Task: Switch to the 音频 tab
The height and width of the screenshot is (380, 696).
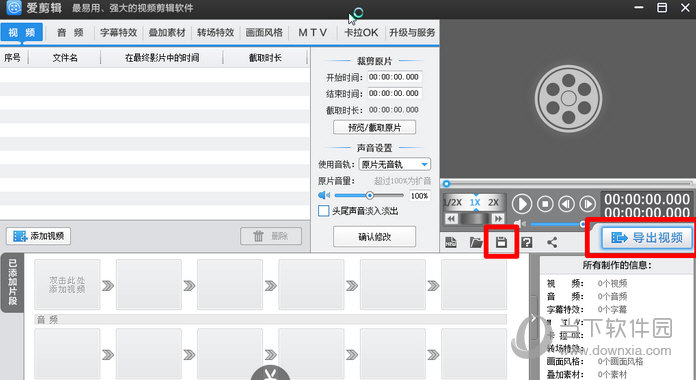Action: pyautogui.click(x=70, y=32)
